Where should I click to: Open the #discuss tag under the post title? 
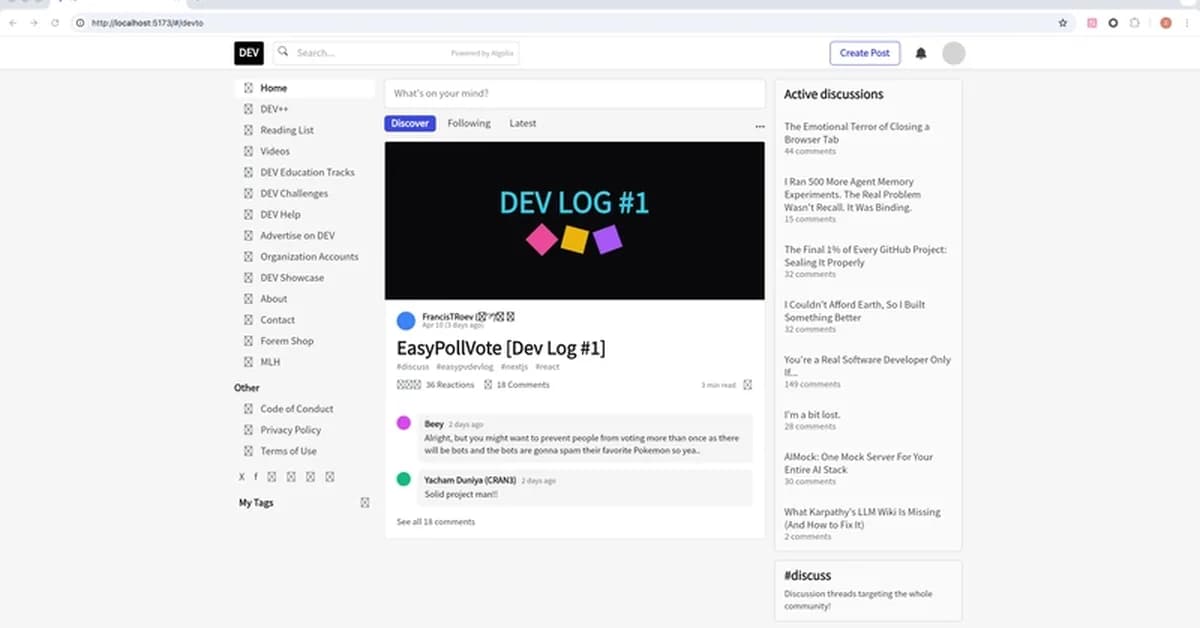[x=412, y=367]
